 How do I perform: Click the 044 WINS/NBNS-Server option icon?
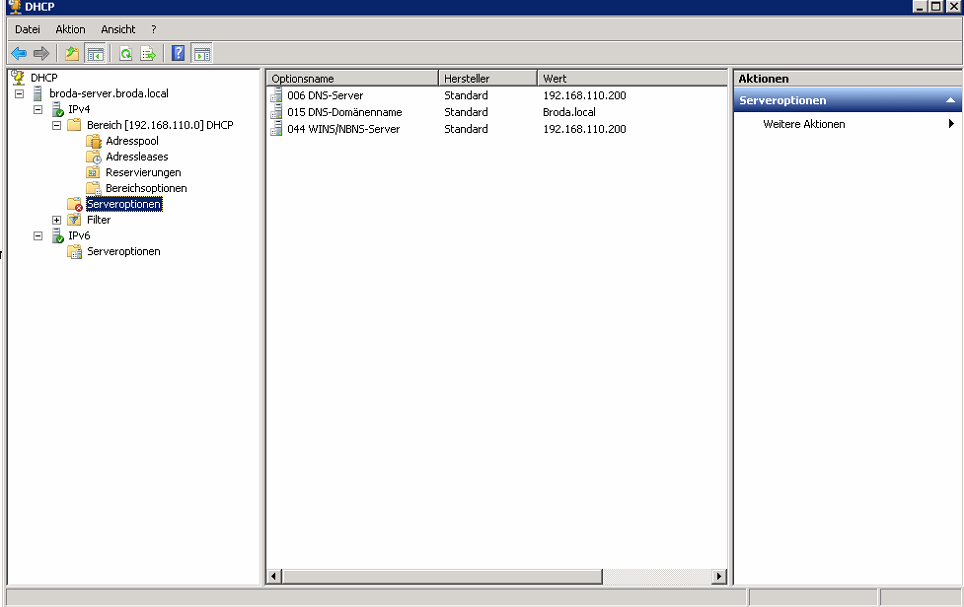tap(276, 129)
